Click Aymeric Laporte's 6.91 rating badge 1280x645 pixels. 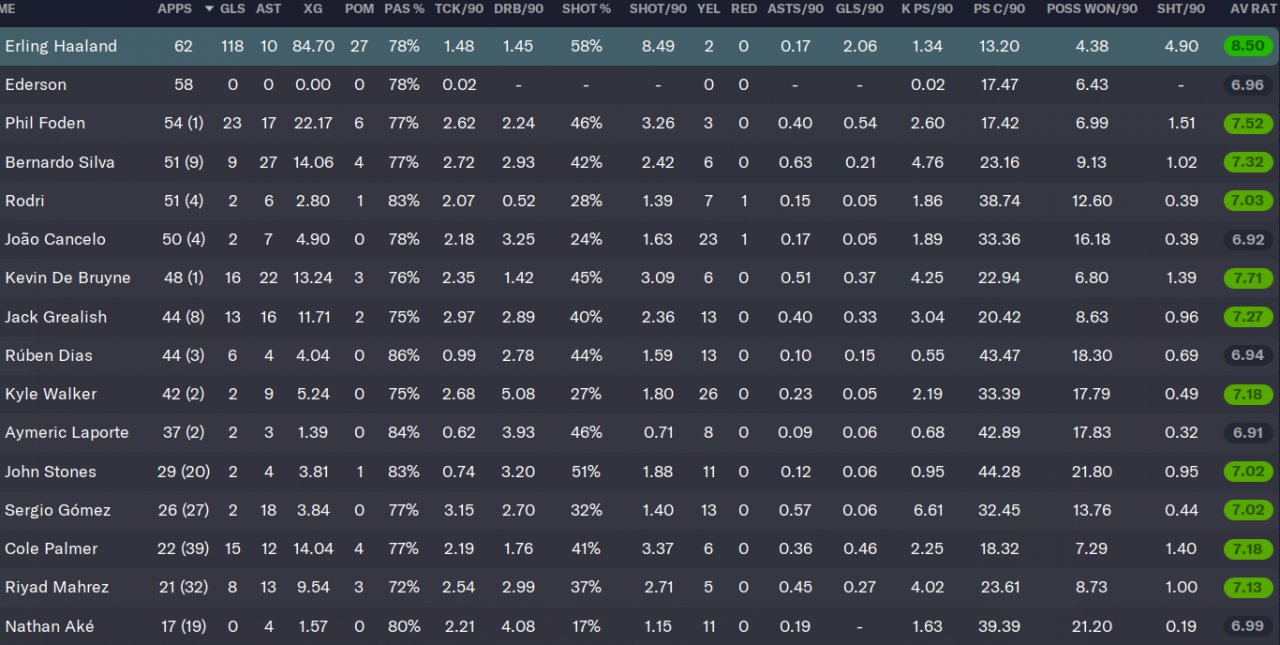point(1248,433)
